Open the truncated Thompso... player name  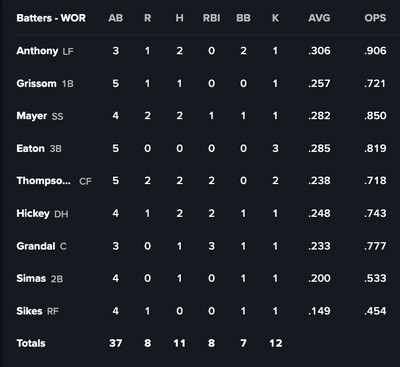(43, 181)
